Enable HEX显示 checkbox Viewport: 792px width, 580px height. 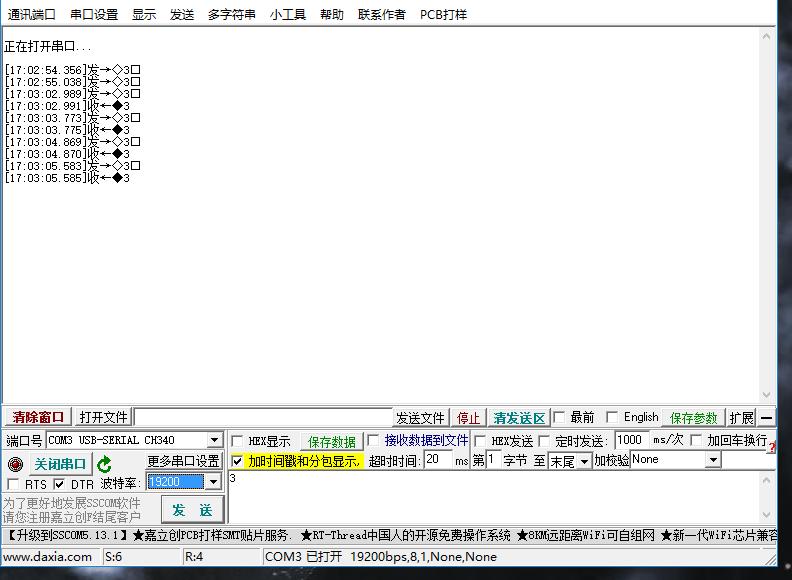click(x=237, y=441)
